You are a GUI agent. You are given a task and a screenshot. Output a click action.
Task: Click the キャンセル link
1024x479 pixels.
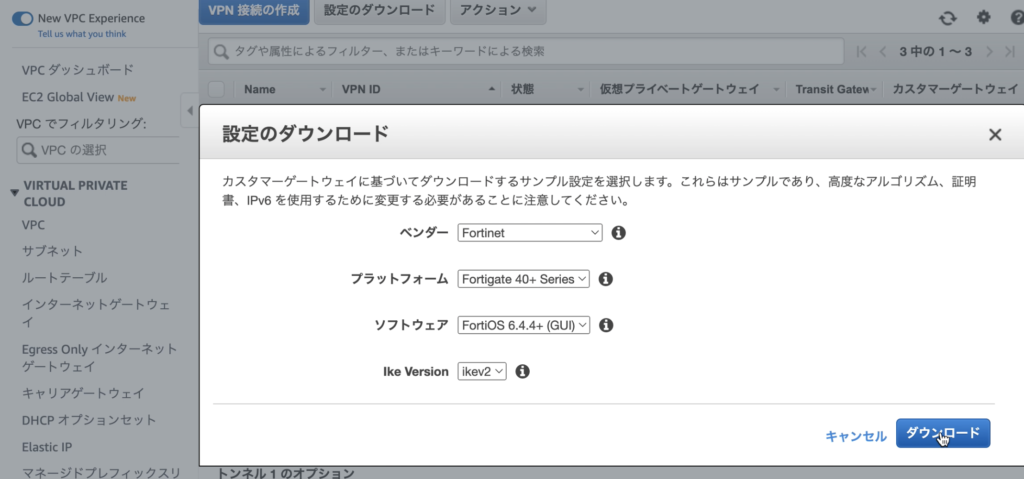[856, 436]
